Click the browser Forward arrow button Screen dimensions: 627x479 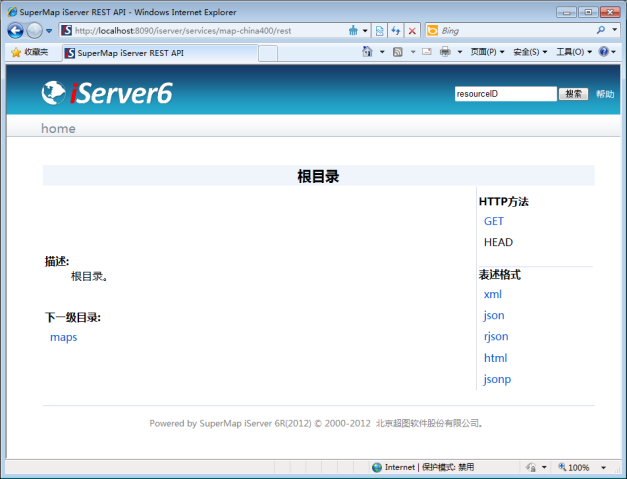click(x=34, y=31)
